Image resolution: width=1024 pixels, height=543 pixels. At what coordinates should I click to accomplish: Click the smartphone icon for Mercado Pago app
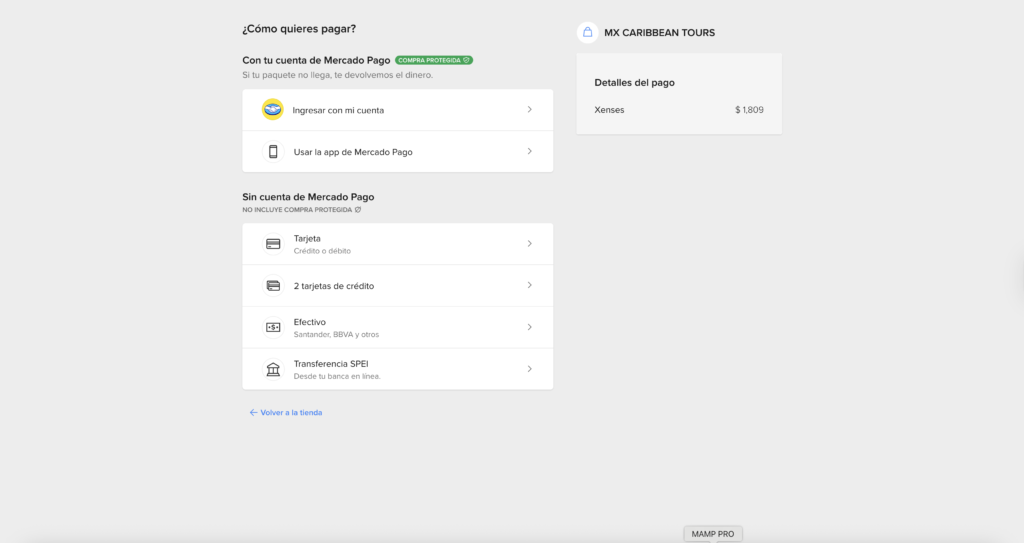click(x=273, y=152)
